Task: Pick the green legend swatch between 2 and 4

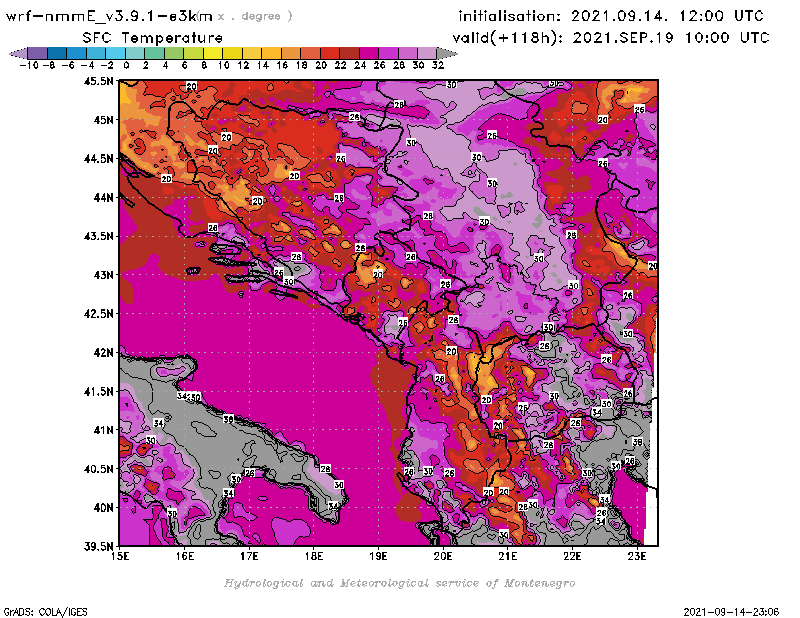Action: click(155, 53)
